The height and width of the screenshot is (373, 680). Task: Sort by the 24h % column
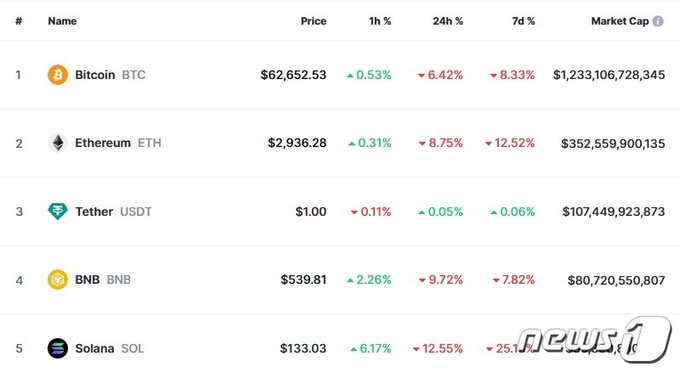[x=448, y=21]
